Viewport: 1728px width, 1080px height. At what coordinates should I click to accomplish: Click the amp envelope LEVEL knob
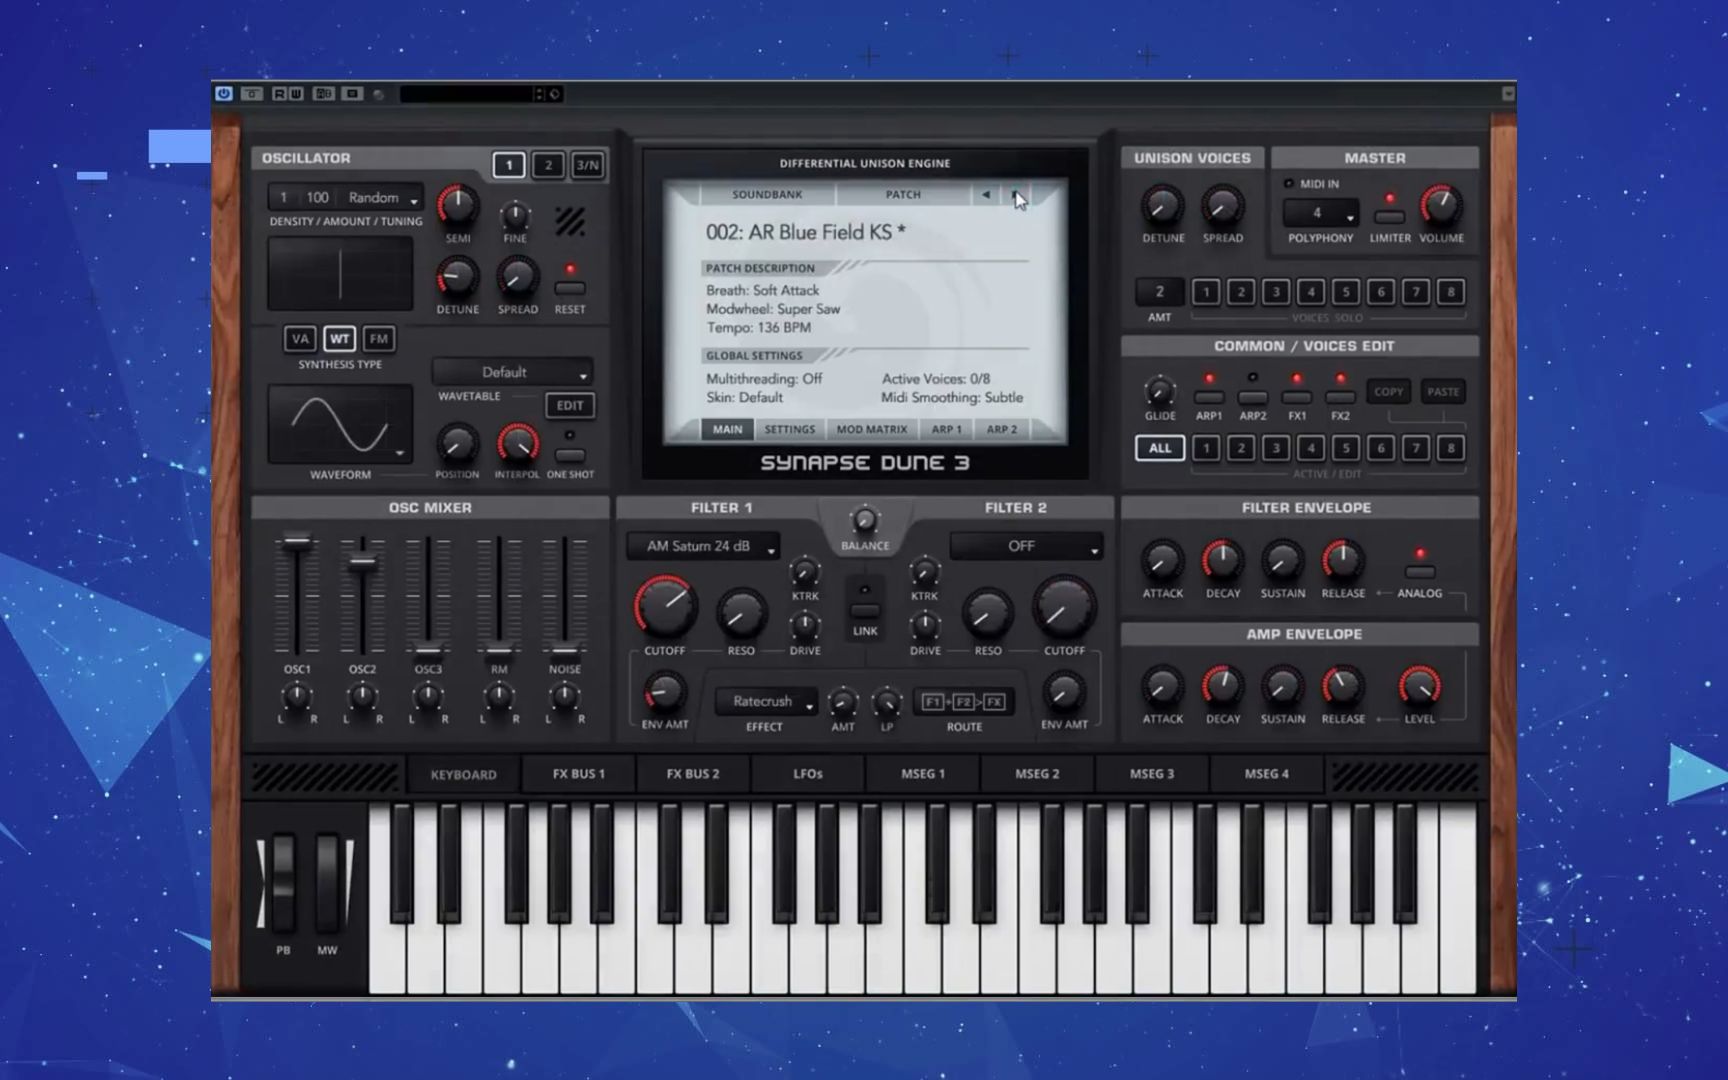(x=1419, y=687)
